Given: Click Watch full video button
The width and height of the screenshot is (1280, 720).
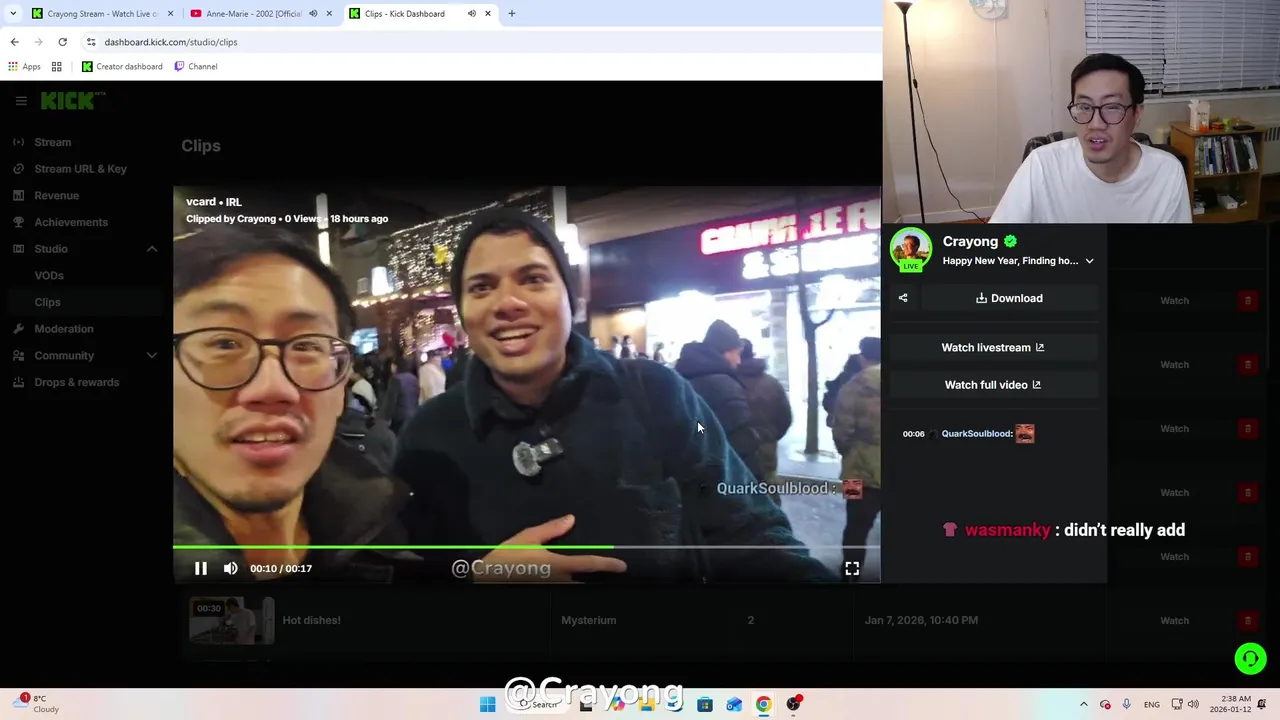Looking at the screenshot, I should 993,385.
